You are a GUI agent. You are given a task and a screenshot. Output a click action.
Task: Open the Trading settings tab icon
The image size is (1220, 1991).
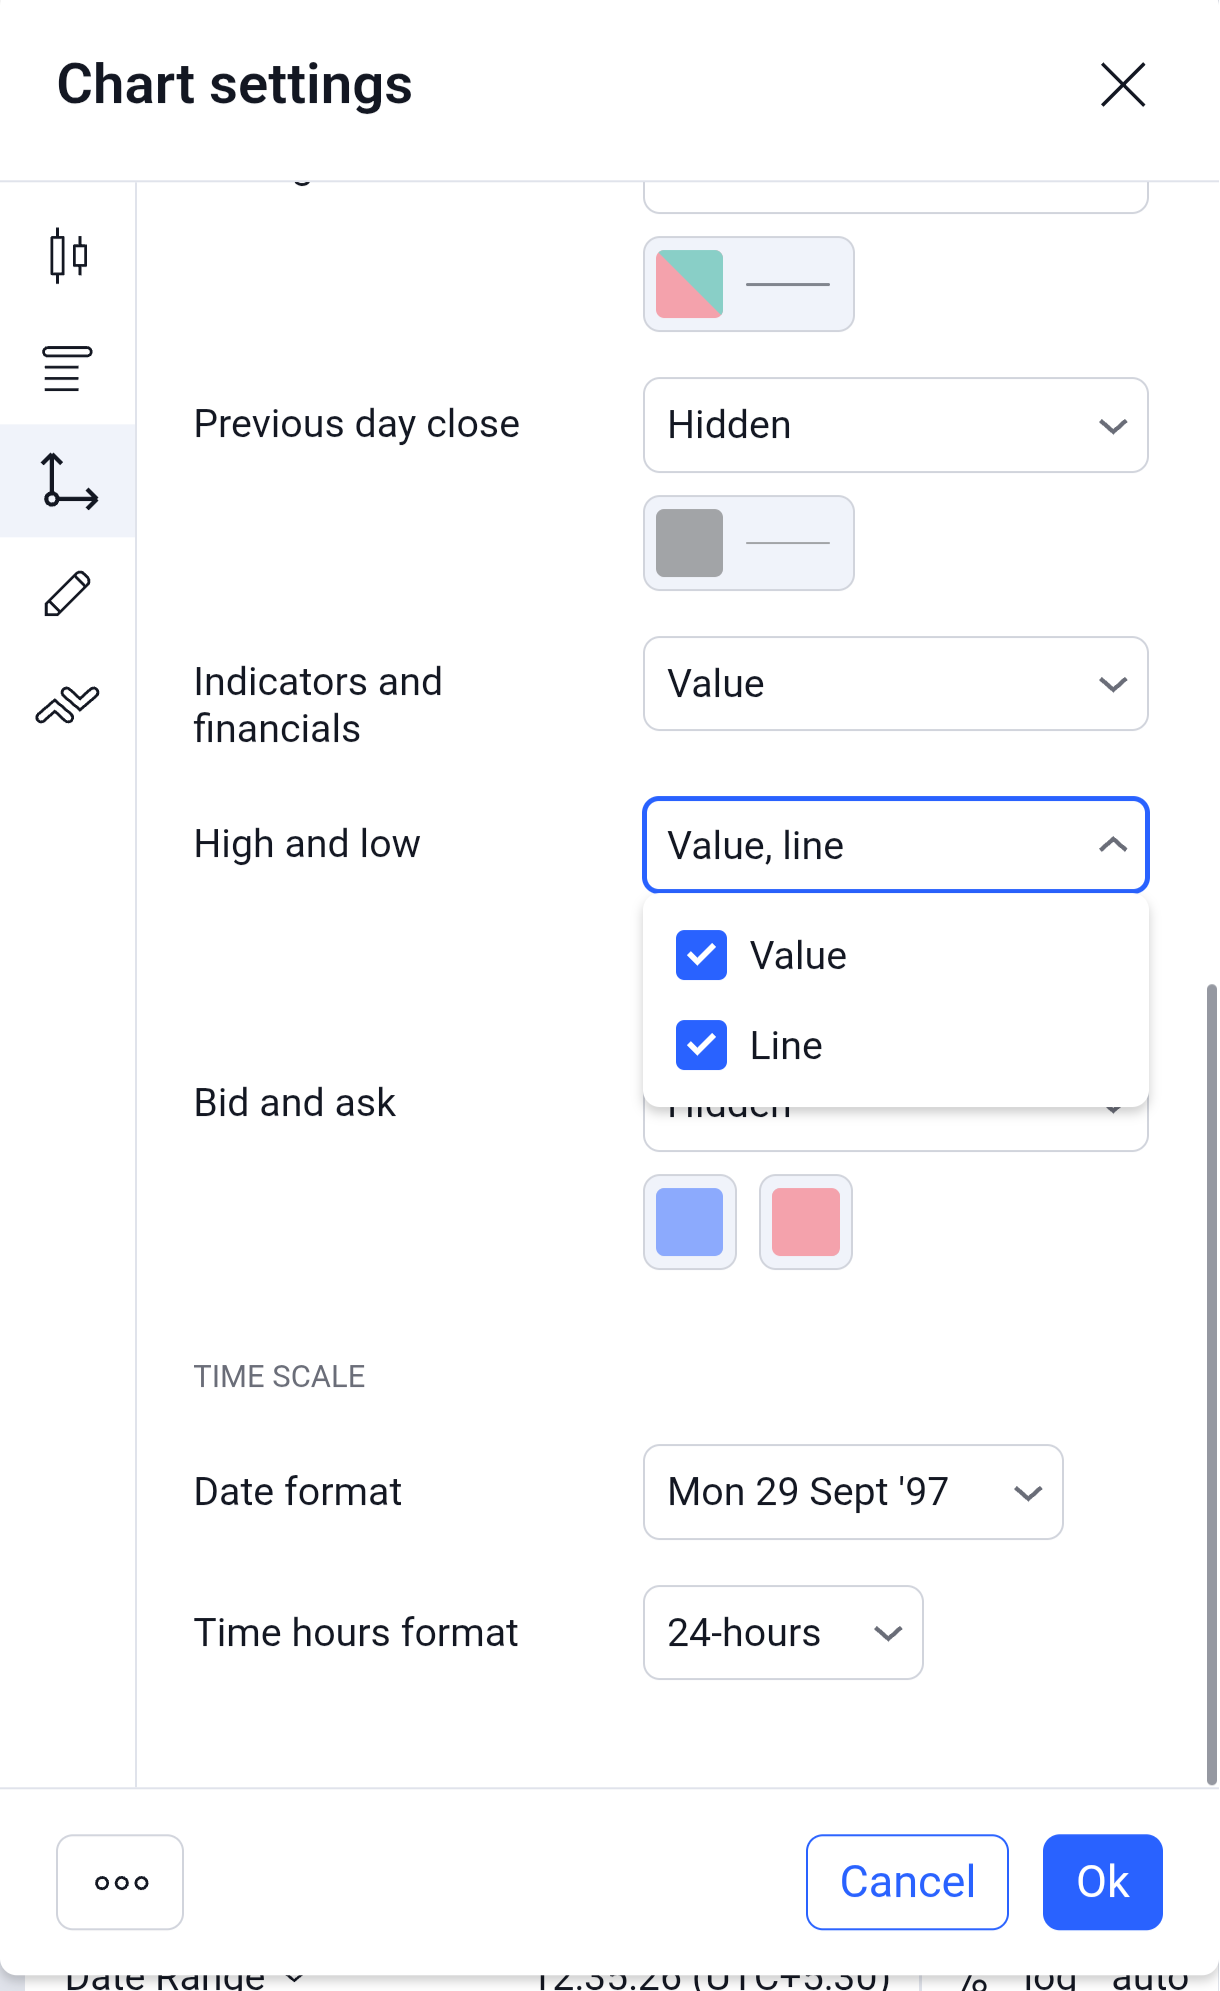(x=68, y=705)
